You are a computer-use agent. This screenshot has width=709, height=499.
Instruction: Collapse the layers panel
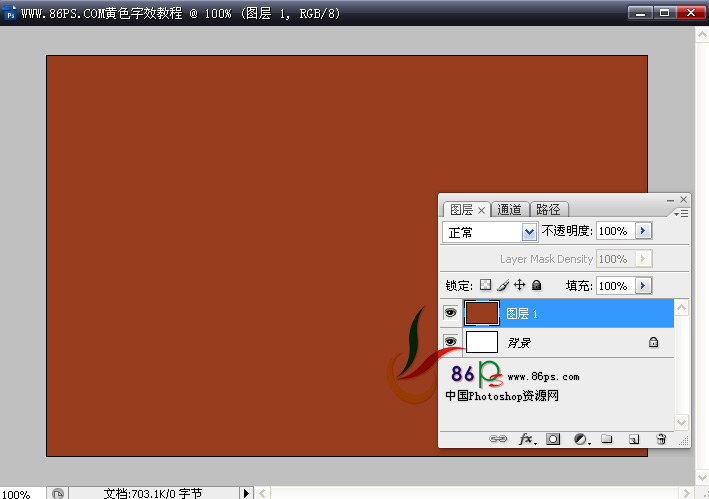pos(671,200)
